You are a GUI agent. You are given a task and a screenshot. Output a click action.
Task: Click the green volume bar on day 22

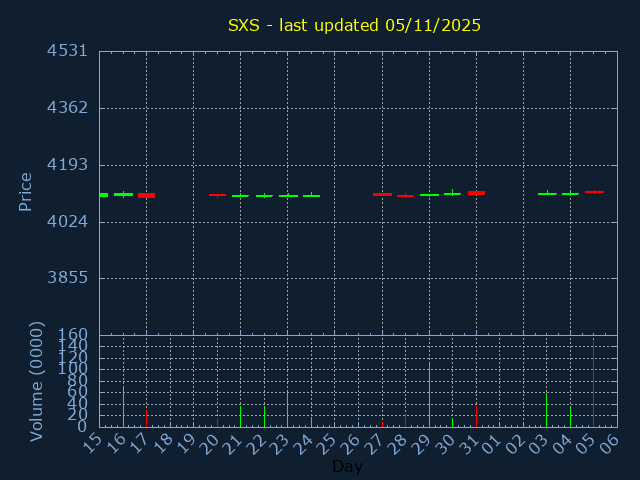click(264, 416)
